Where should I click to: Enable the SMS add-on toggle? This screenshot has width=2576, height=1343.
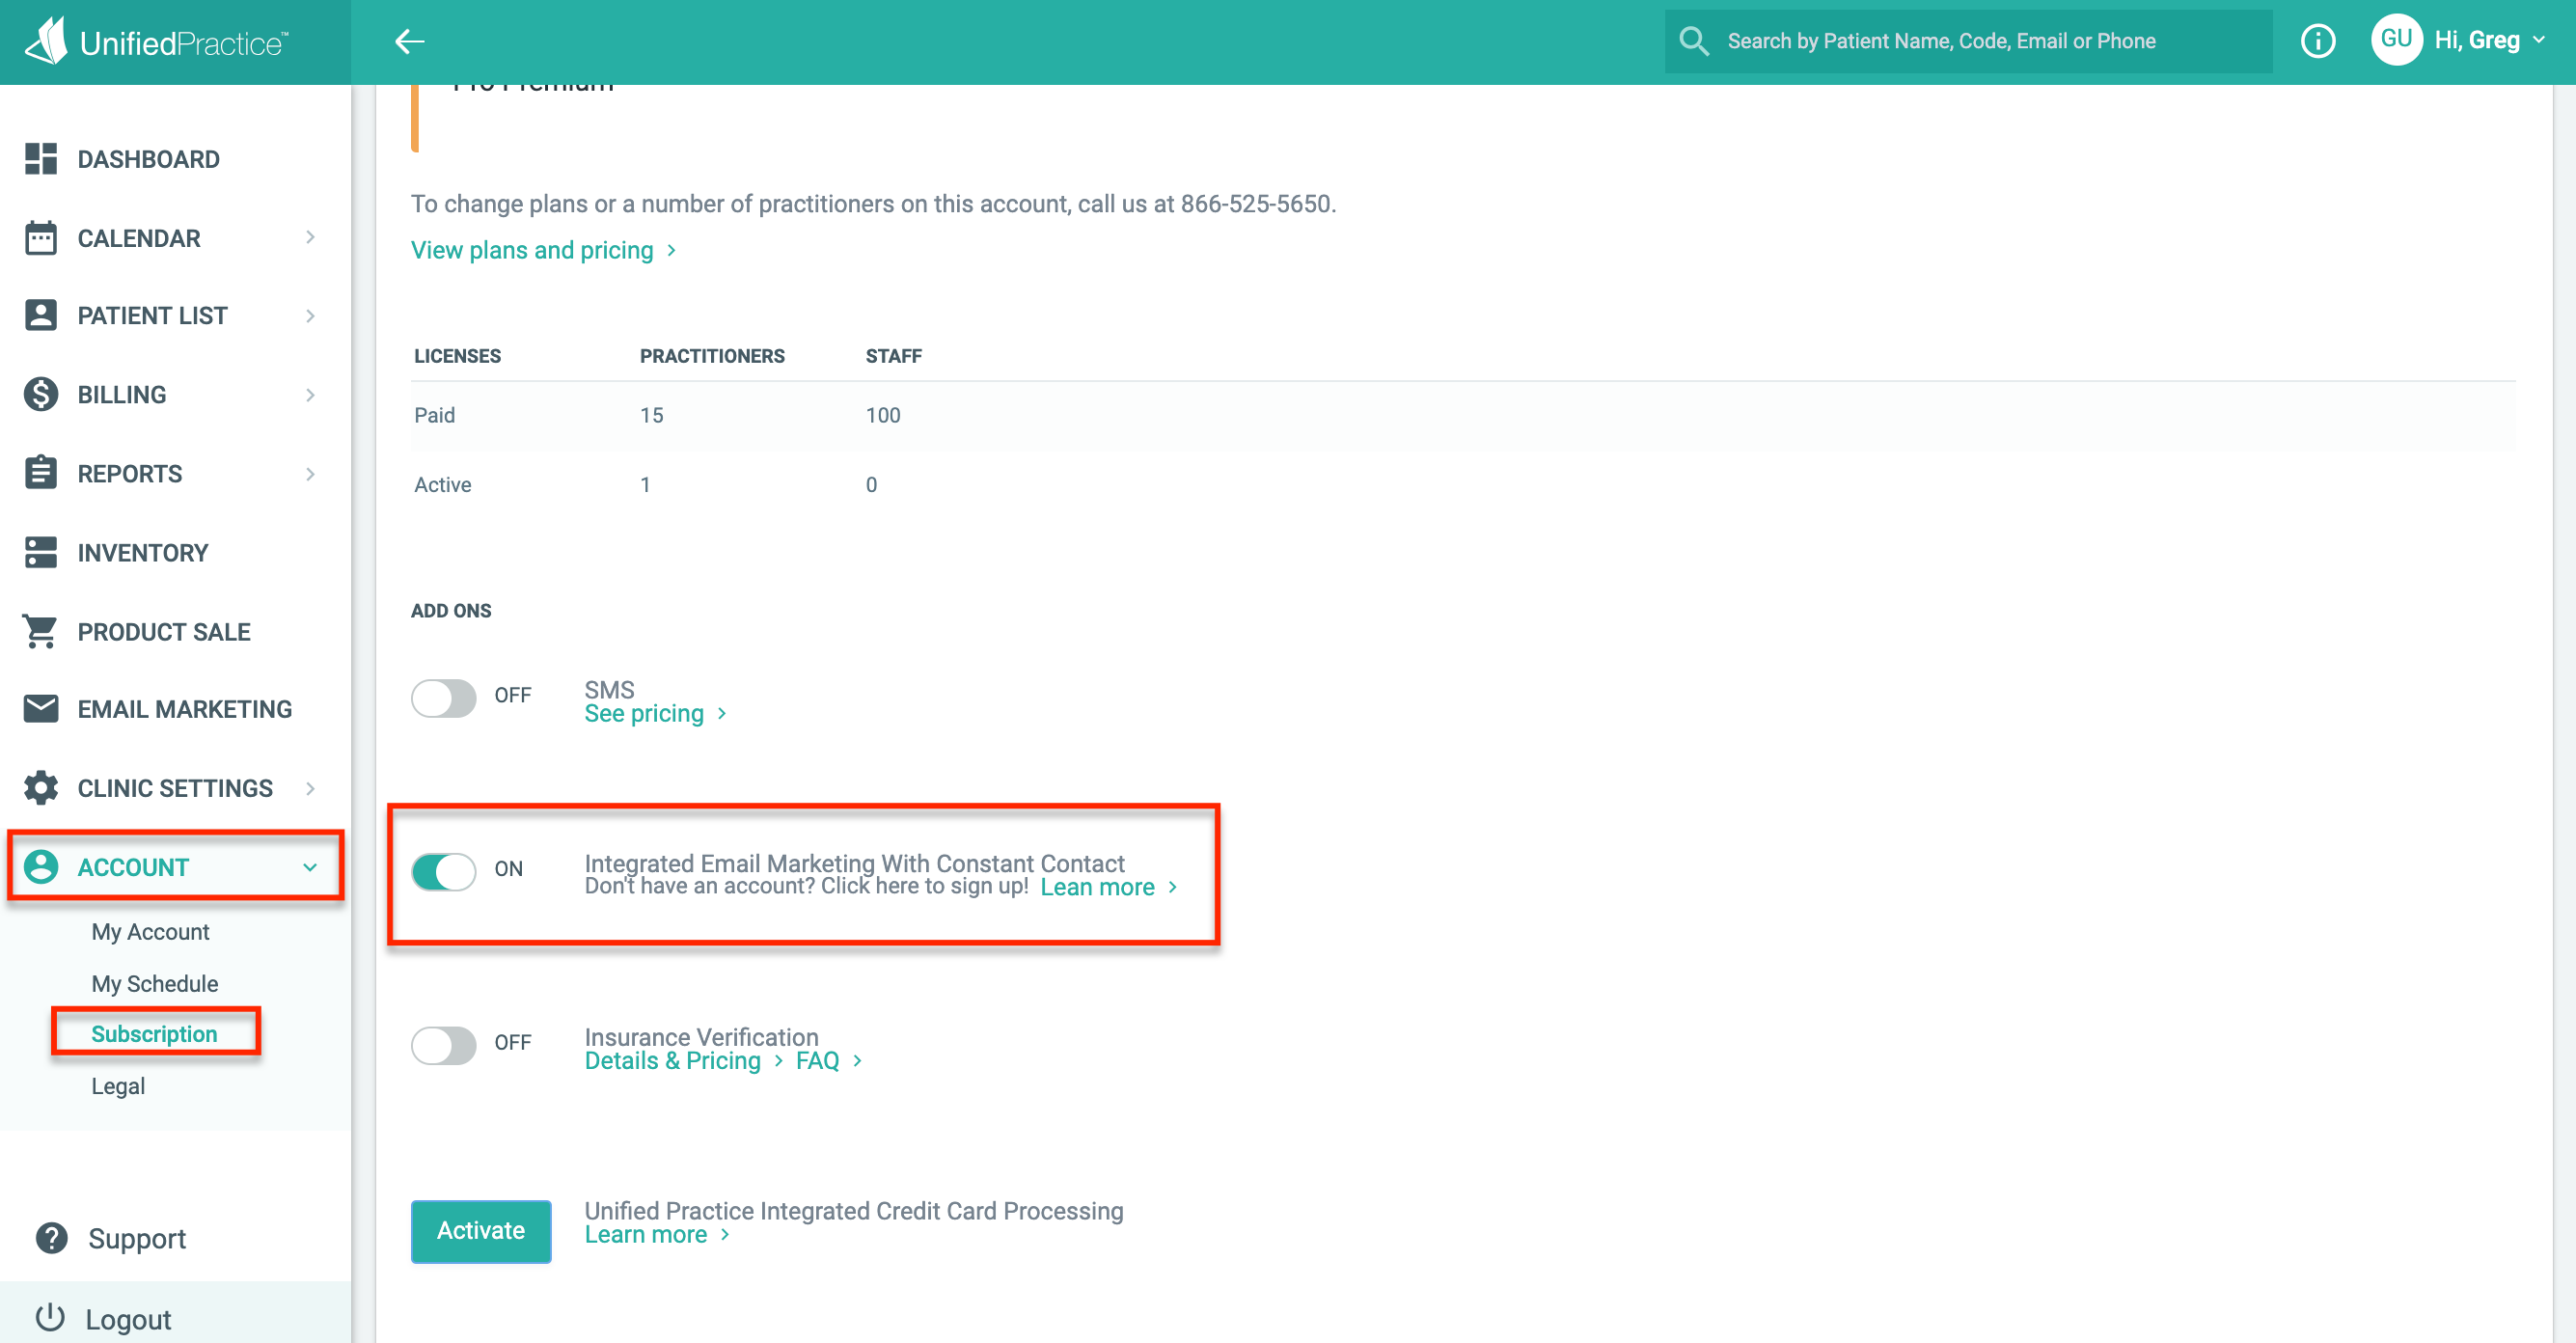point(444,697)
